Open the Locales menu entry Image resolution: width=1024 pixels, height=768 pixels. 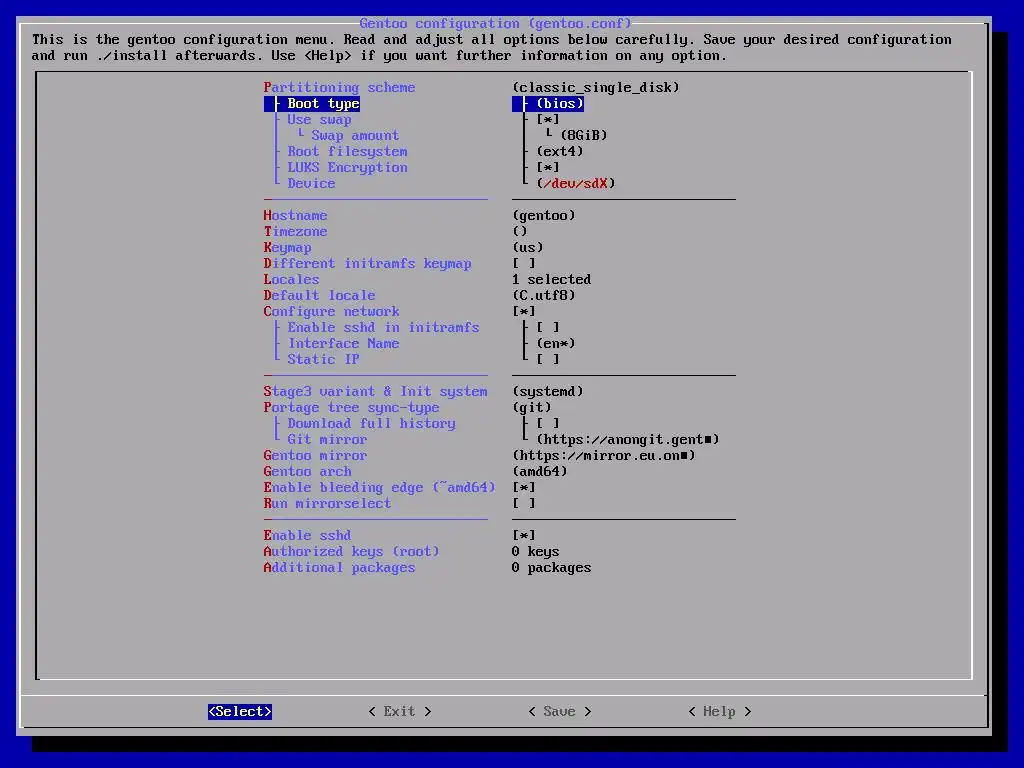coord(291,280)
